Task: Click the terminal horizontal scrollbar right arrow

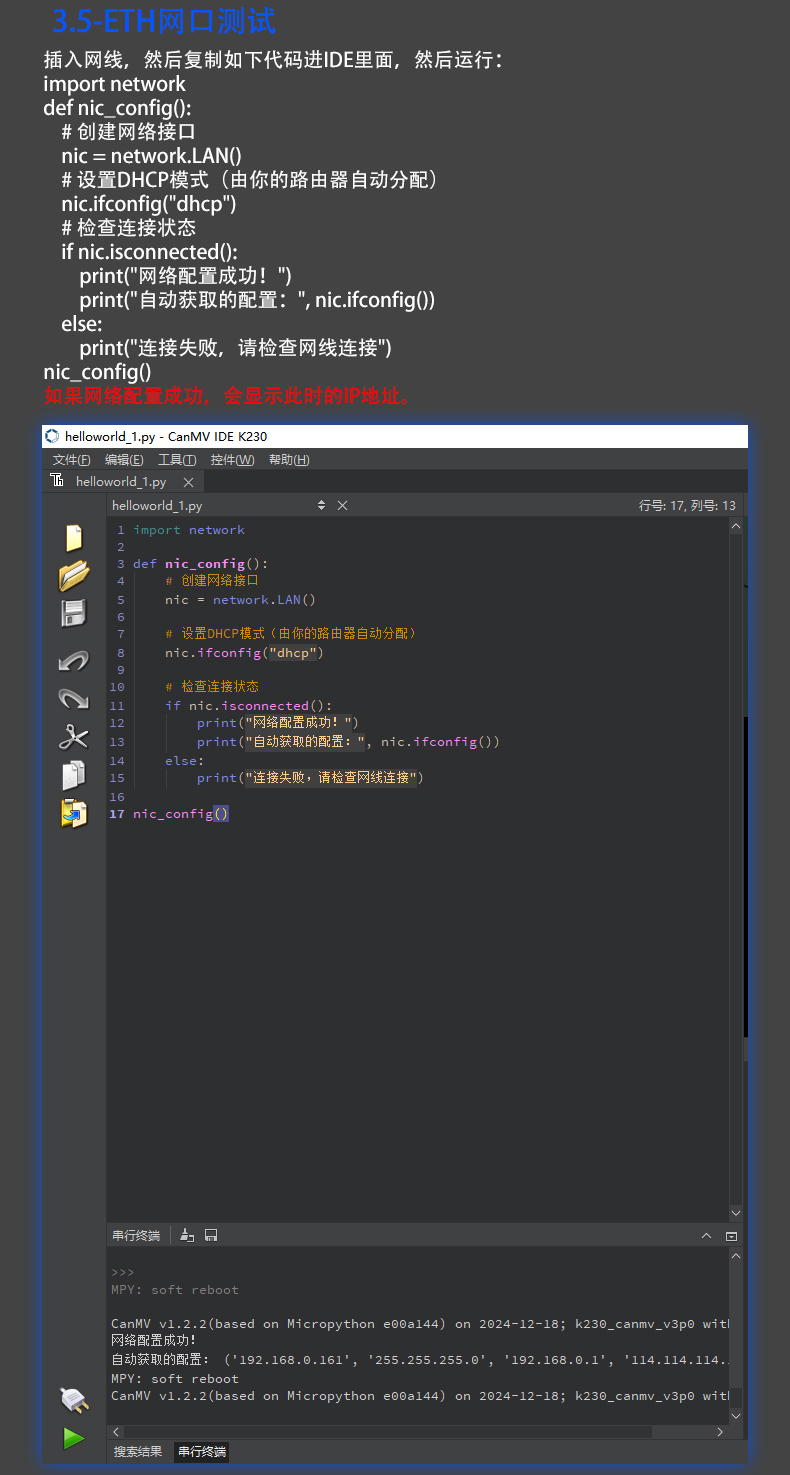Action: (720, 1432)
